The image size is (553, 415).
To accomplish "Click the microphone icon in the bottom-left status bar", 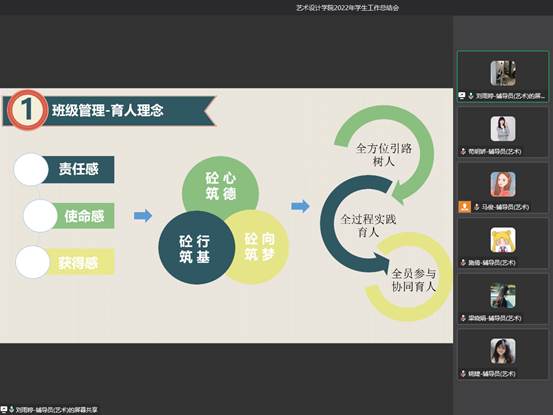I will 11,409.
